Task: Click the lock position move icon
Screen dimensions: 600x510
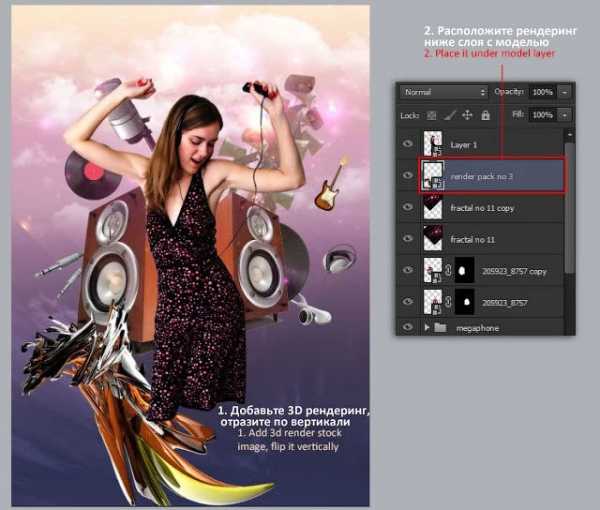Action: [467, 115]
